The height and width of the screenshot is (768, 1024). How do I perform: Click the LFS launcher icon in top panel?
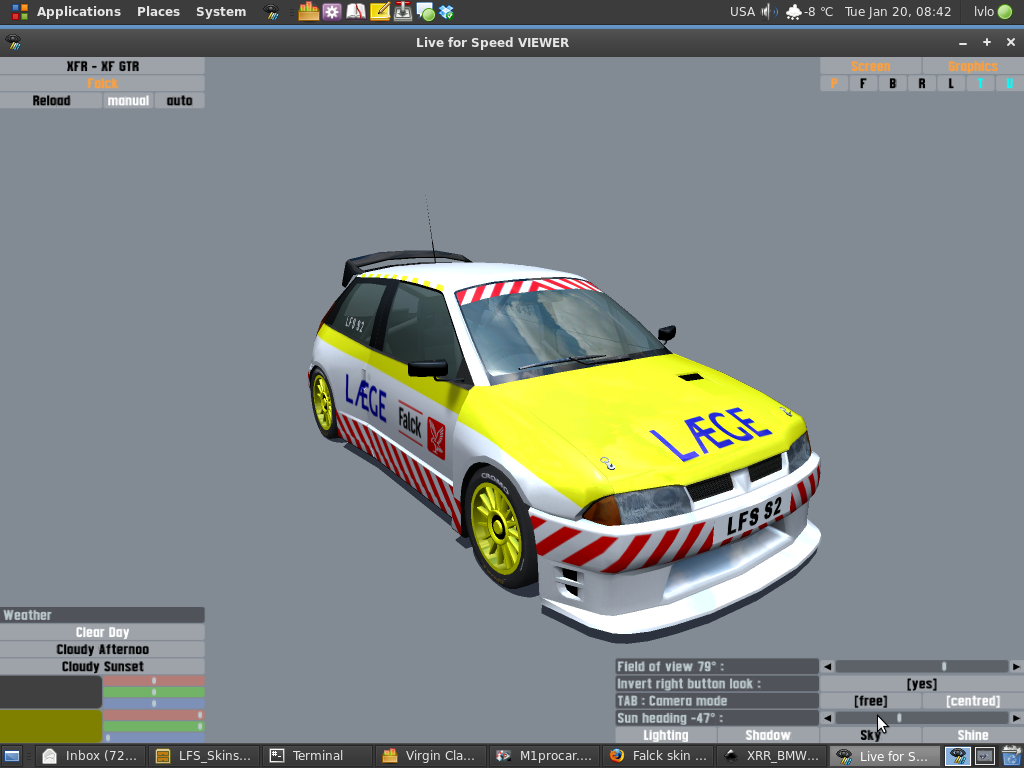pyautogui.click(x=271, y=12)
